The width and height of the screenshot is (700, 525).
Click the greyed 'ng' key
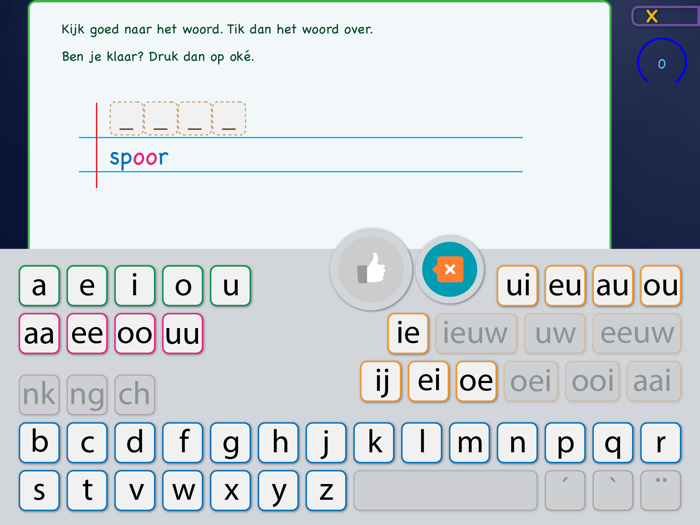[87, 395]
